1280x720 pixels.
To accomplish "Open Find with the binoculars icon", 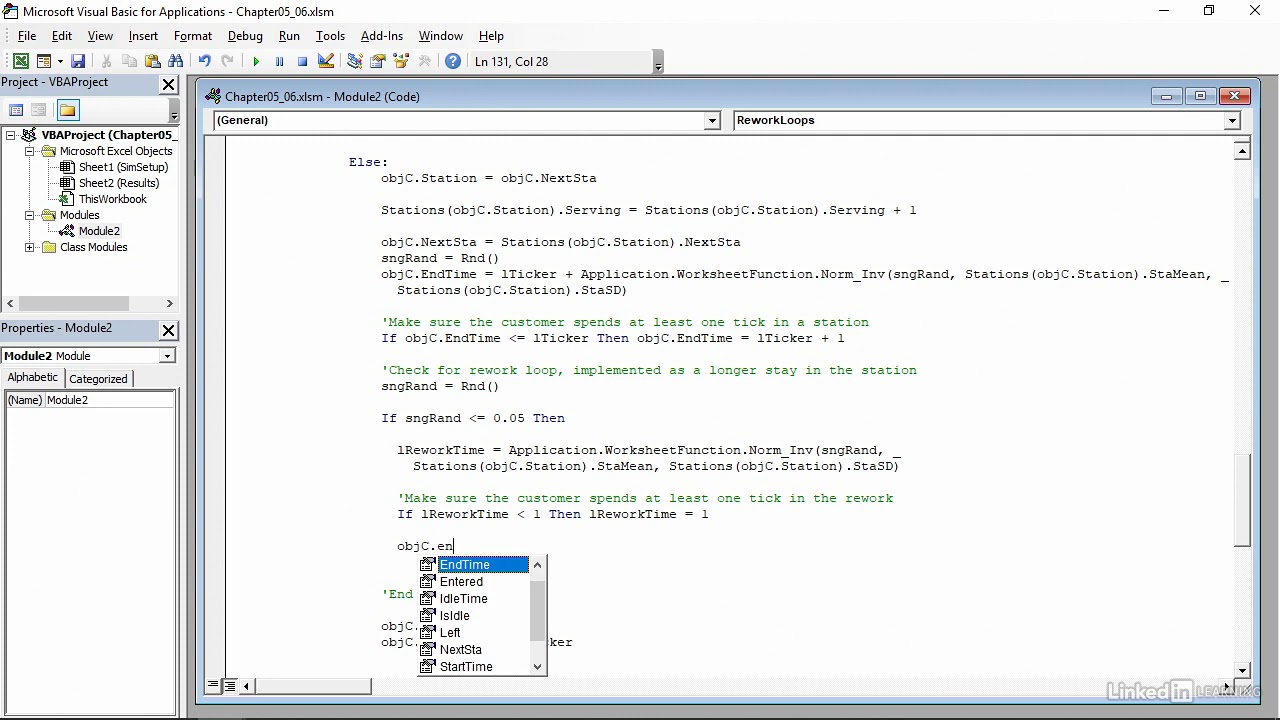I will pyautogui.click(x=176, y=61).
